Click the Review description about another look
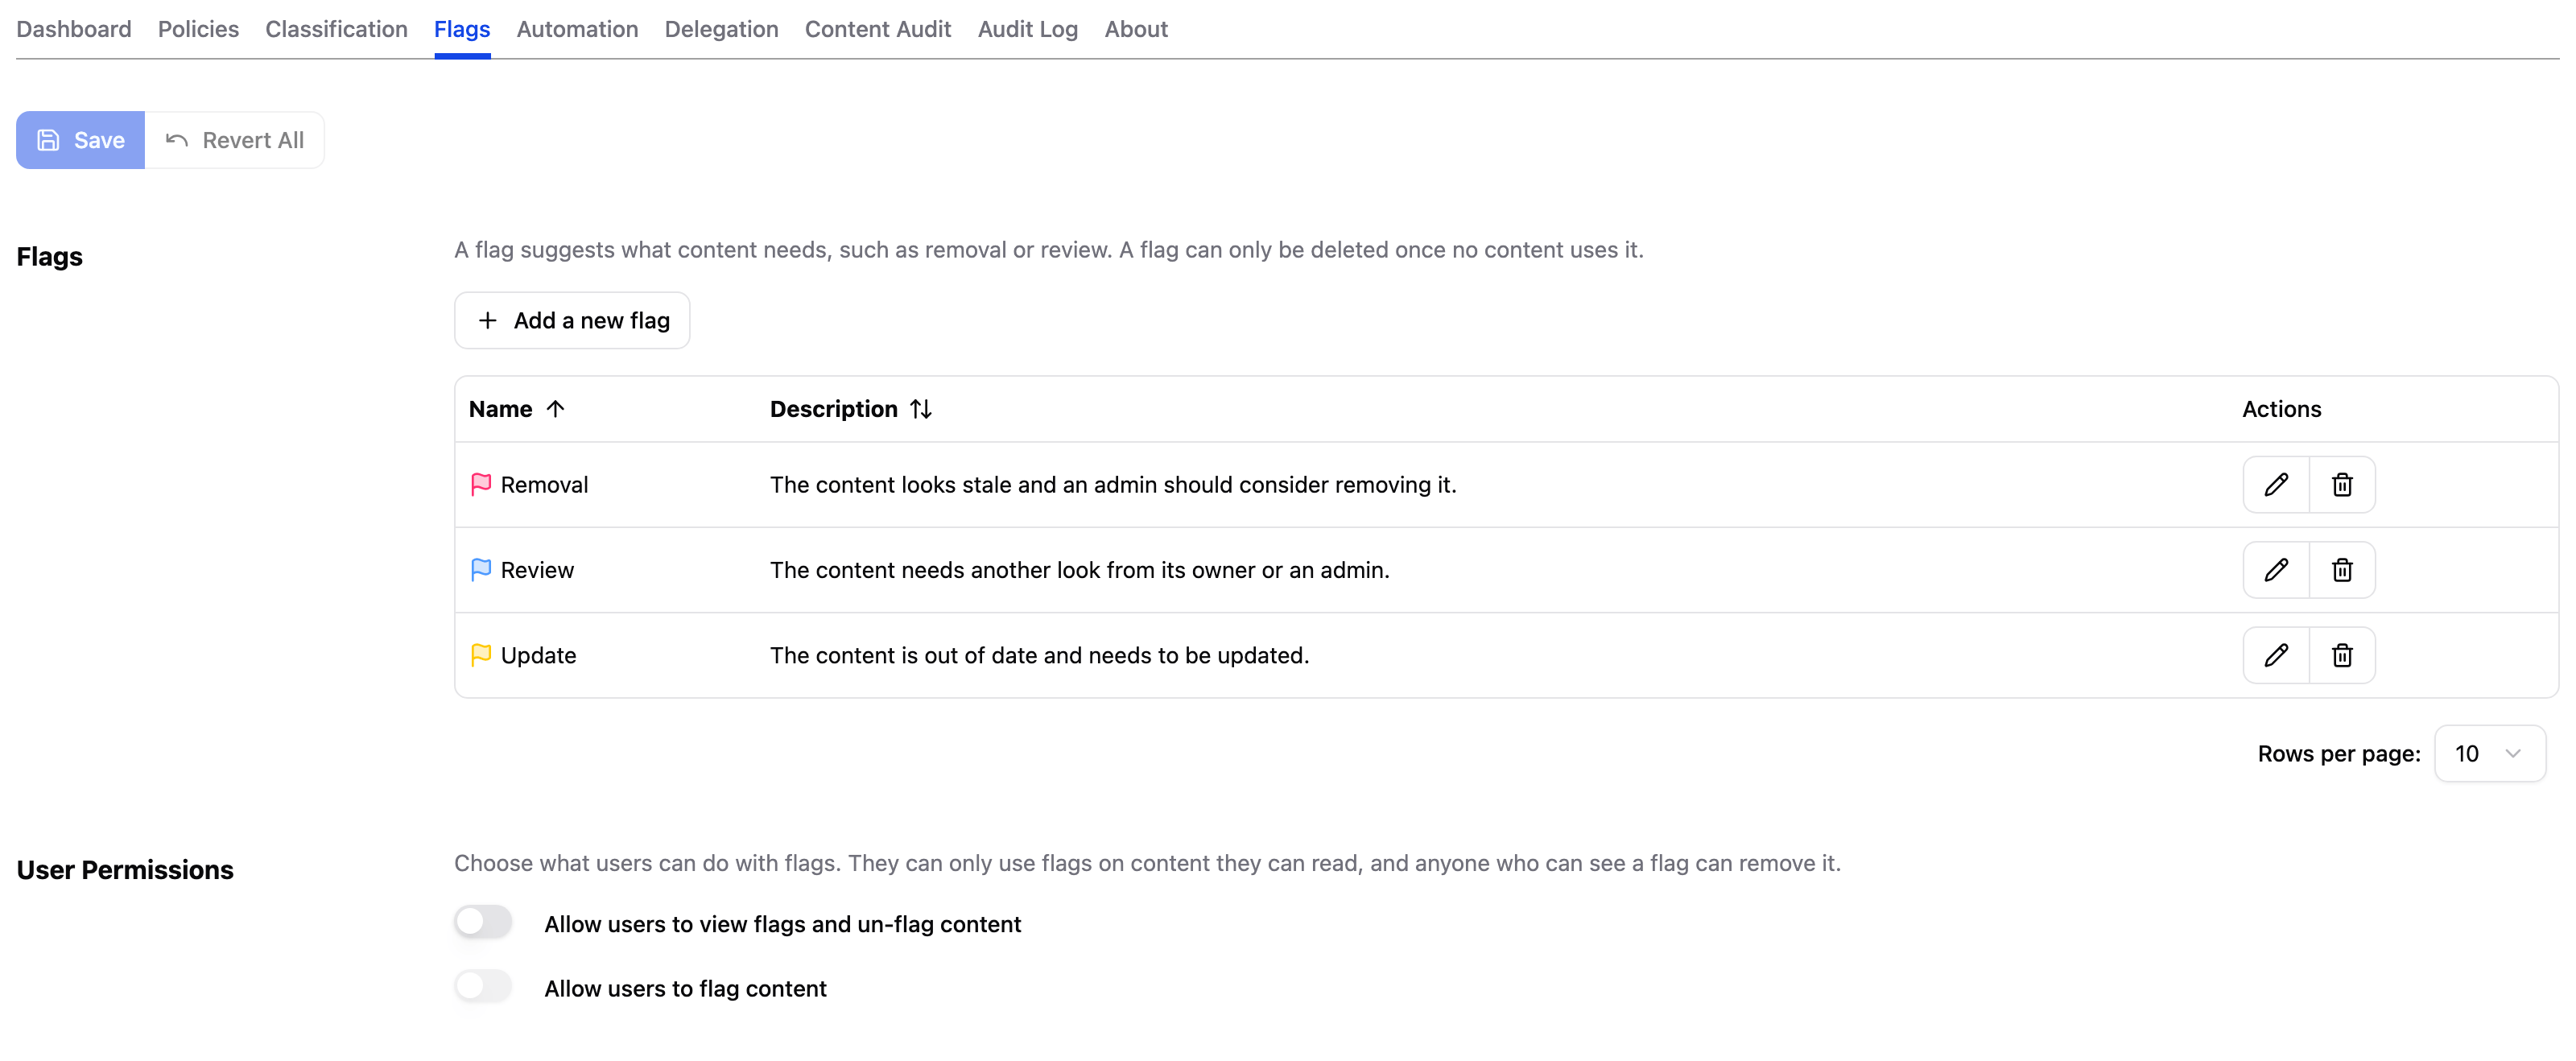 pos(1079,570)
